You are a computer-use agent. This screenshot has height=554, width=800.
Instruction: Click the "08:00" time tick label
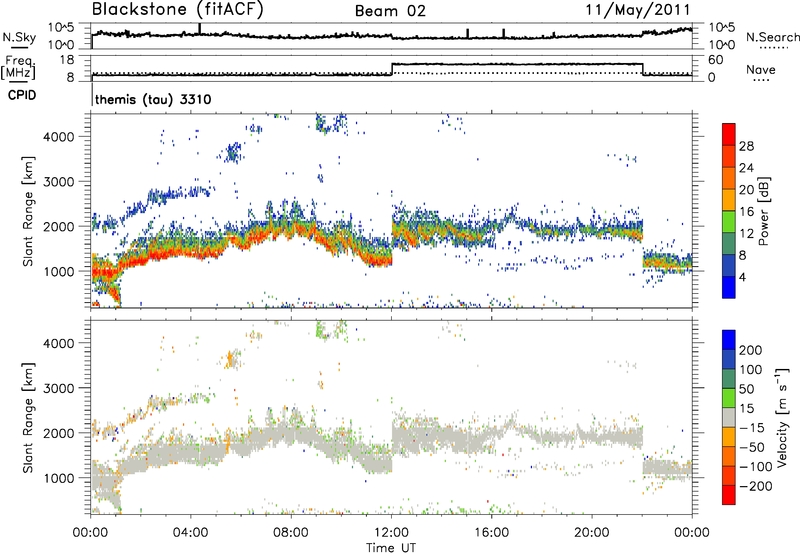pyautogui.click(x=291, y=533)
